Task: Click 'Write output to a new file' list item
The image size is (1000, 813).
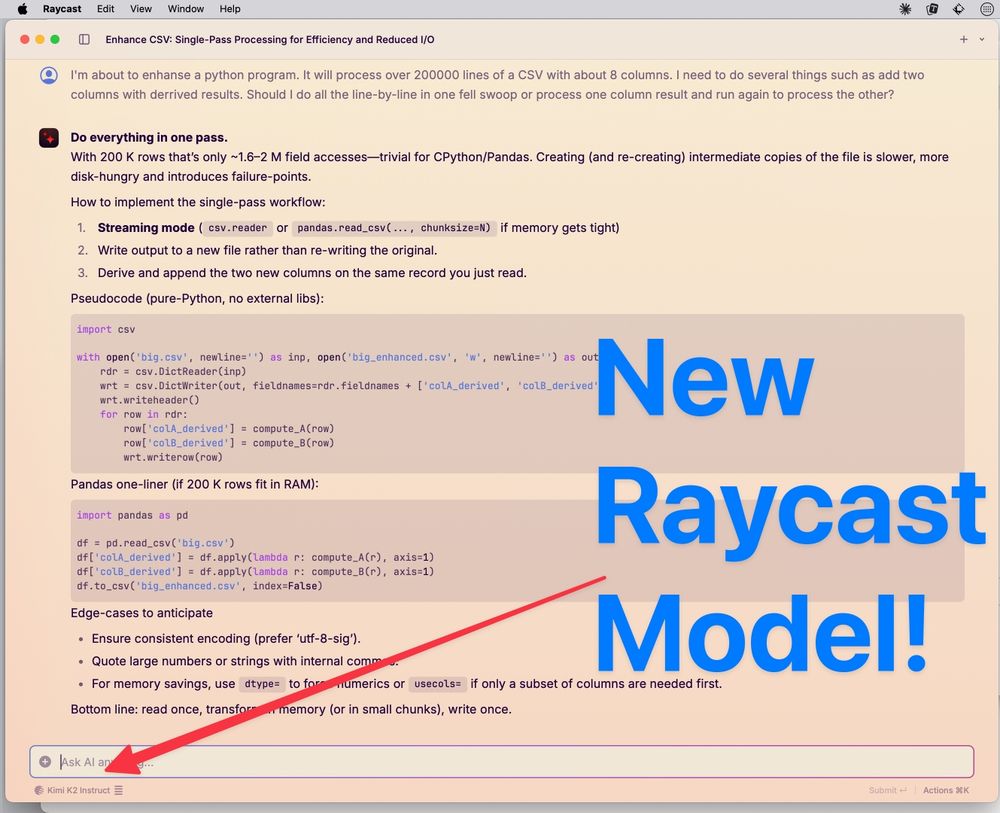Action: 267,250
